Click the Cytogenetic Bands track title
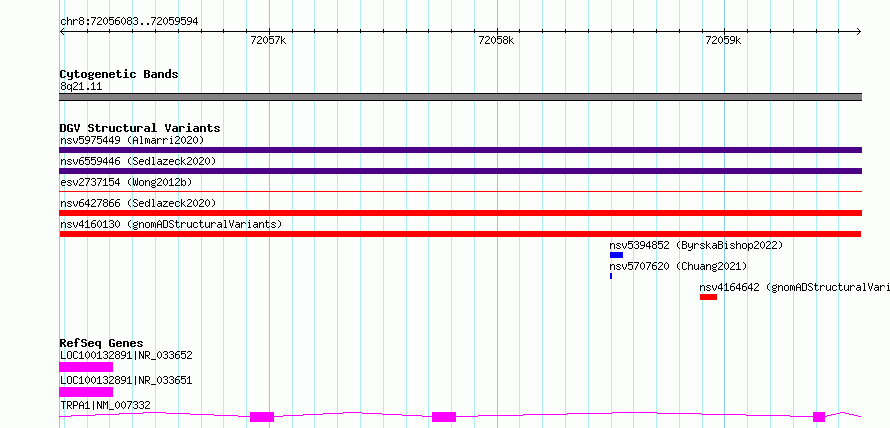890x428 pixels. [119, 74]
